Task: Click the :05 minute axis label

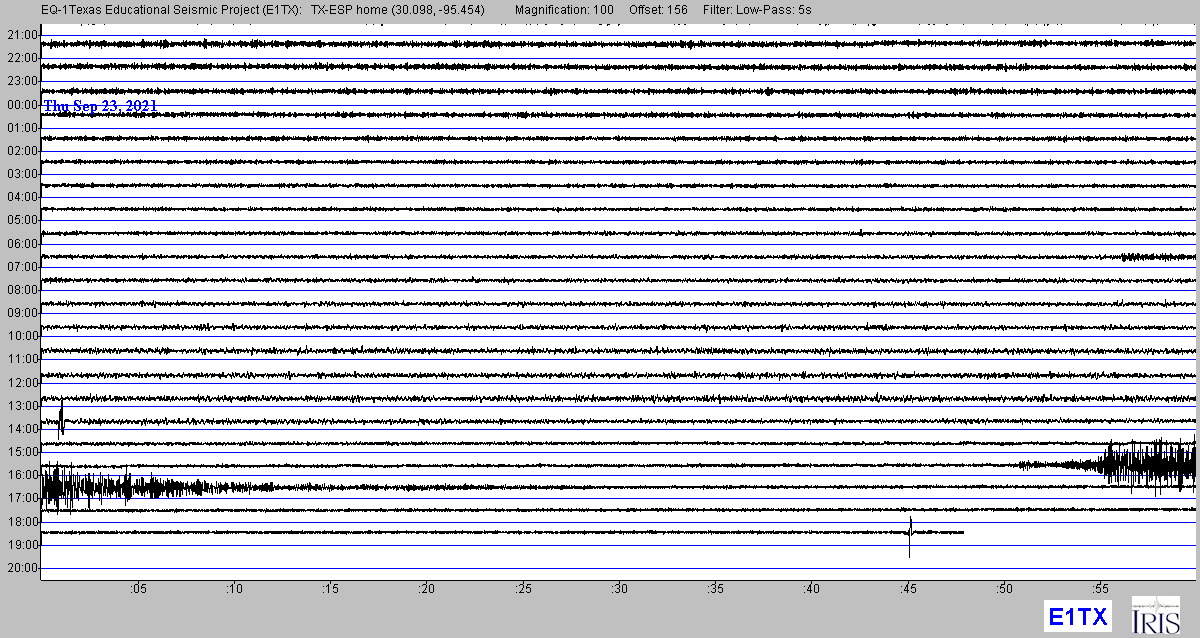Action: tap(137, 588)
